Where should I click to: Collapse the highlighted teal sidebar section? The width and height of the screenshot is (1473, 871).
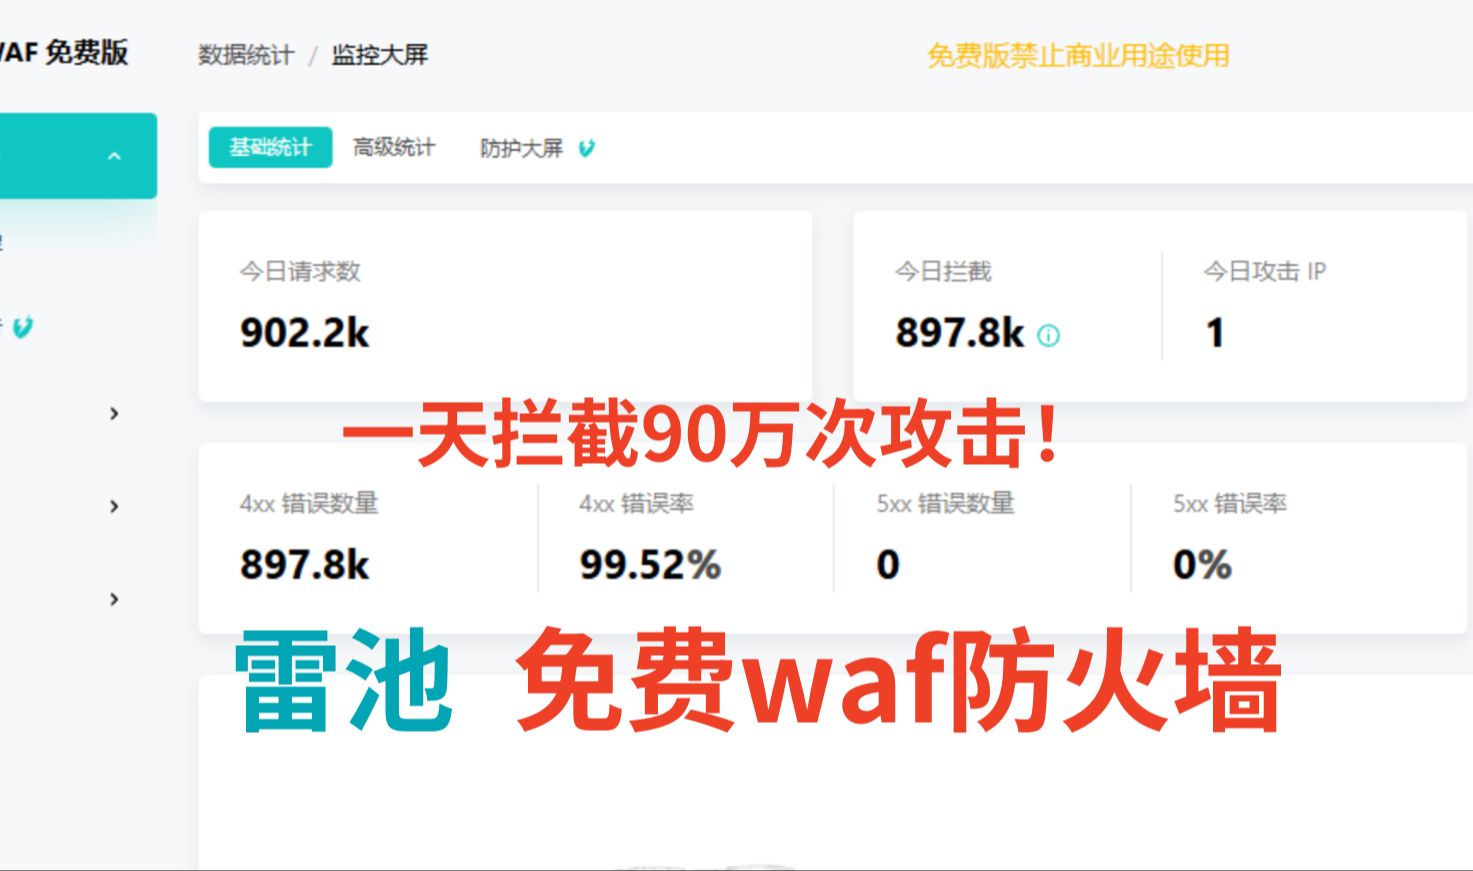113,155
